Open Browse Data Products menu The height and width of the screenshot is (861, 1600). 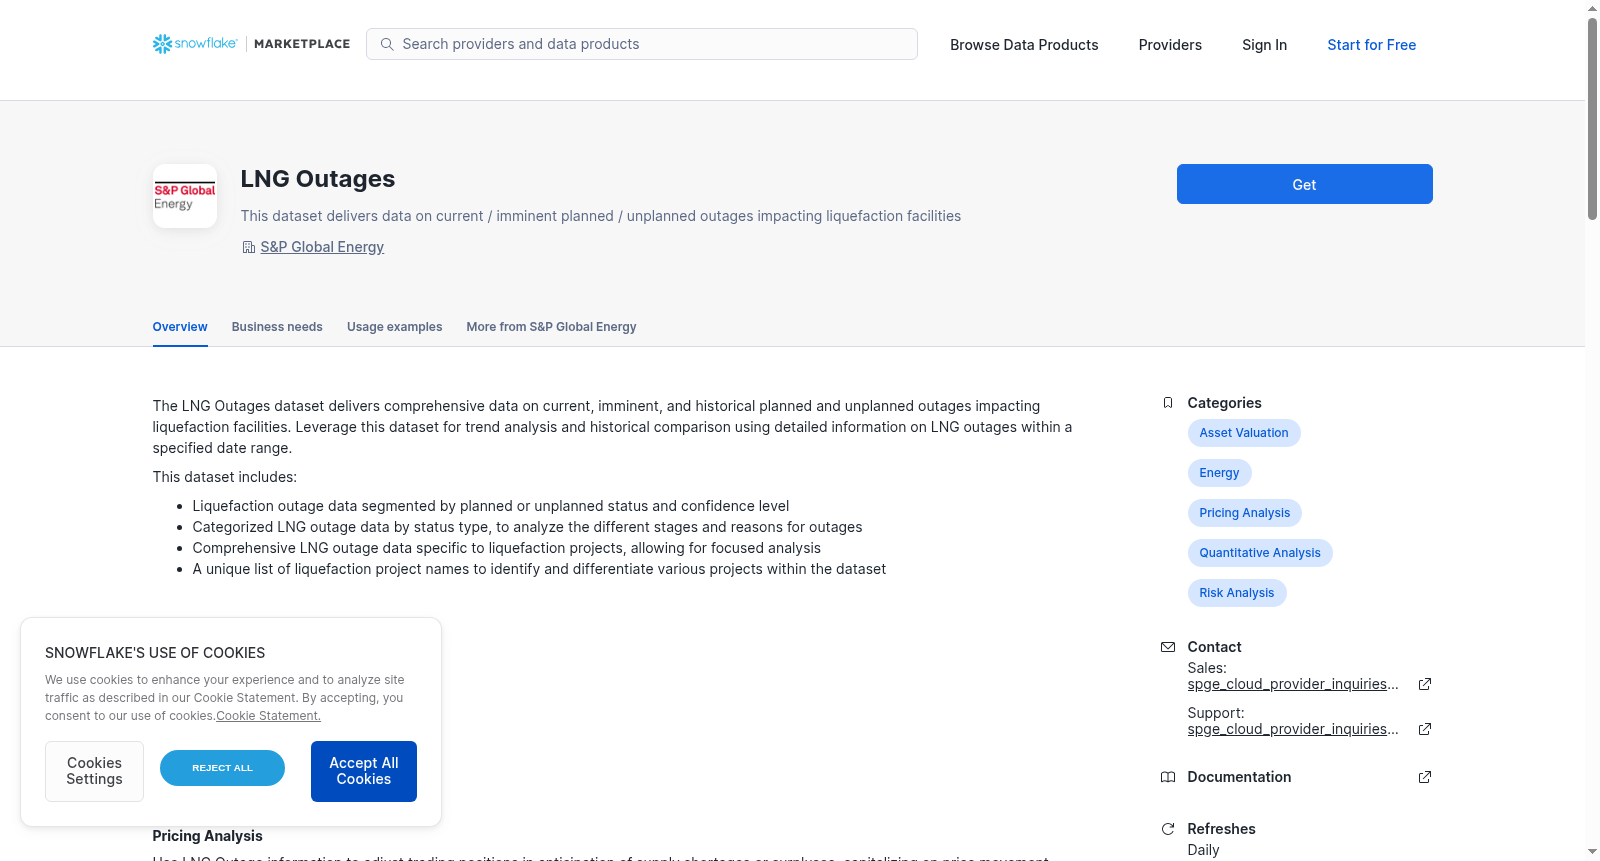pyautogui.click(x=1024, y=45)
